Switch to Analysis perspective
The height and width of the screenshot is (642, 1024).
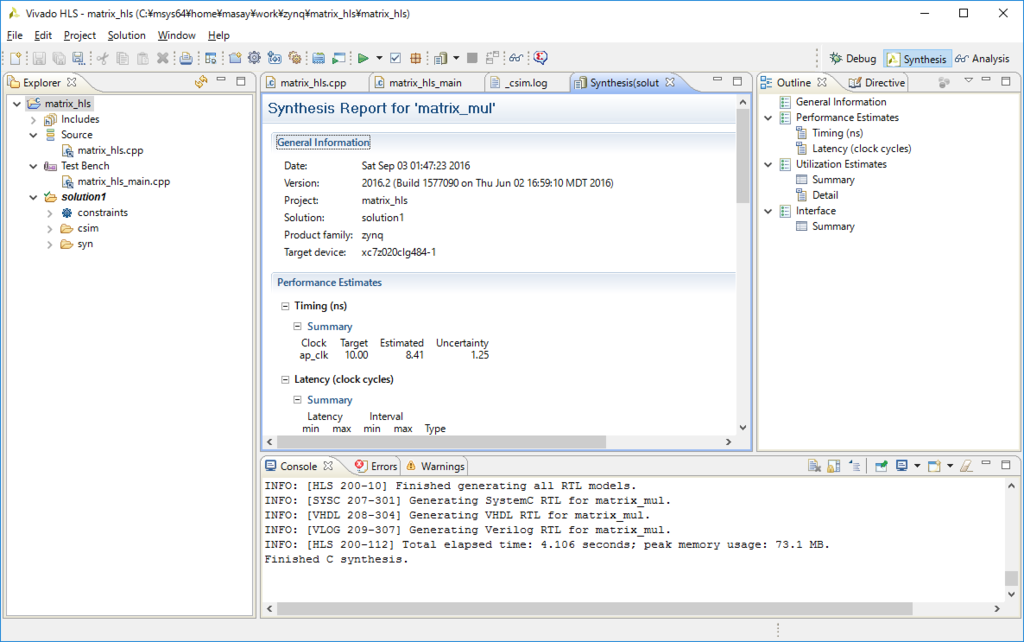point(982,59)
